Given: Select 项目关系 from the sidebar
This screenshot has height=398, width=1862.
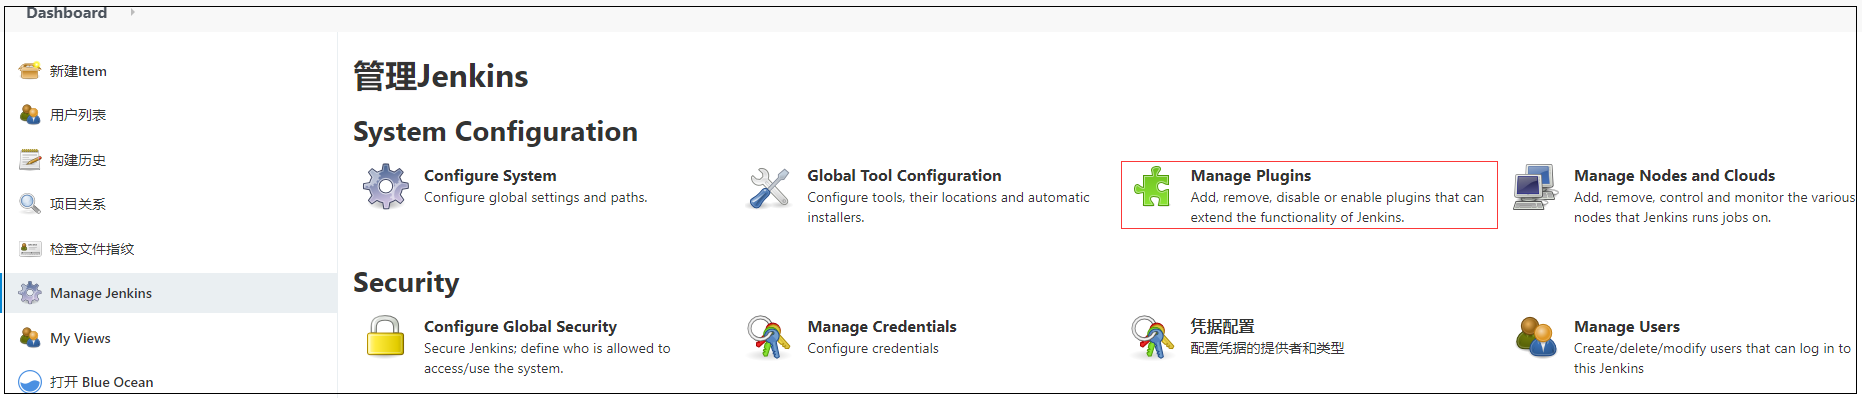Looking at the screenshot, I should click(x=78, y=204).
